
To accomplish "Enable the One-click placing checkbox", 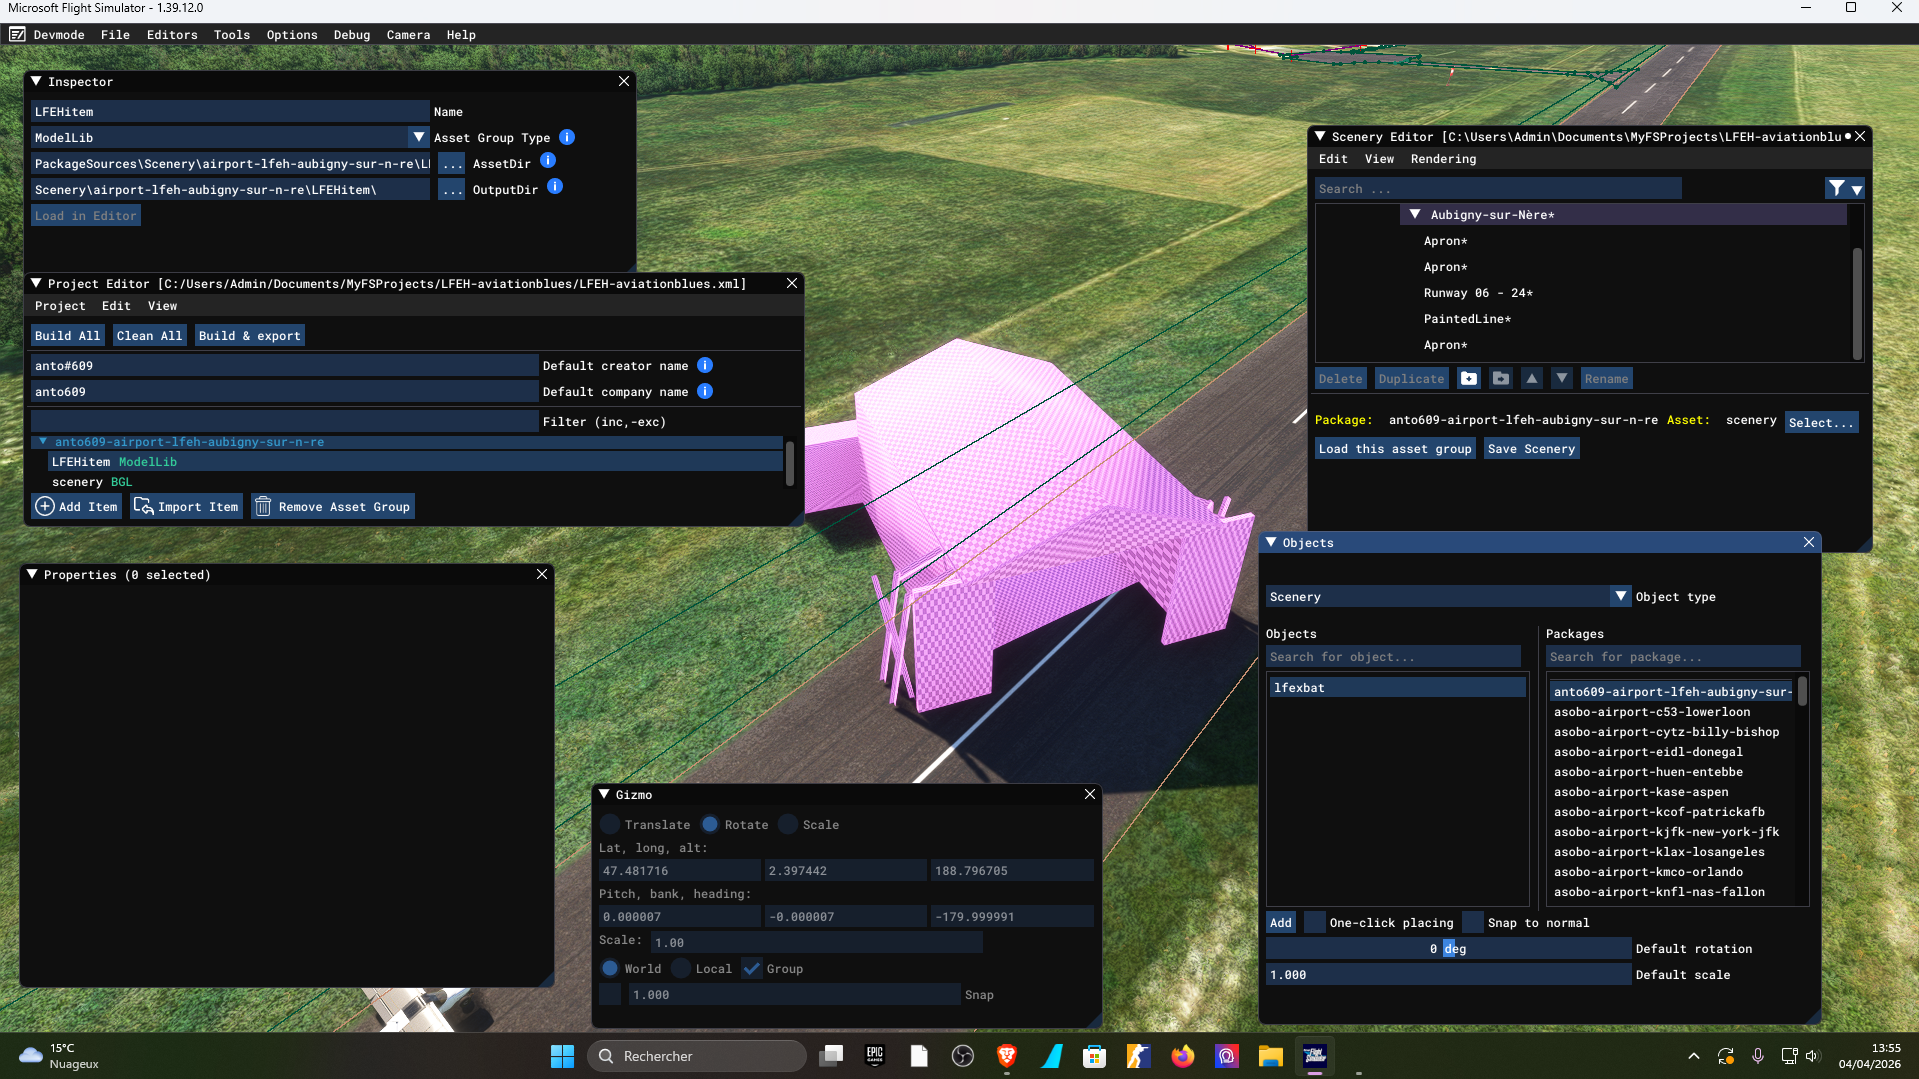I will coord(1315,923).
